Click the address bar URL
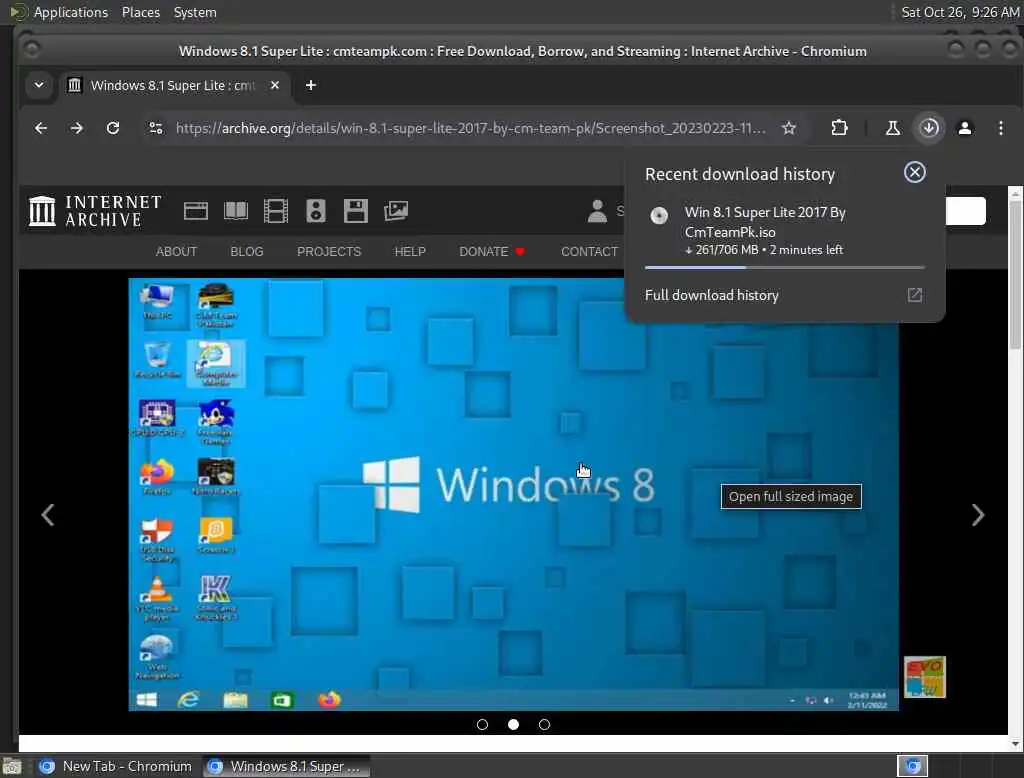The height and width of the screenshot is (778, 1024). pos(470,128)
